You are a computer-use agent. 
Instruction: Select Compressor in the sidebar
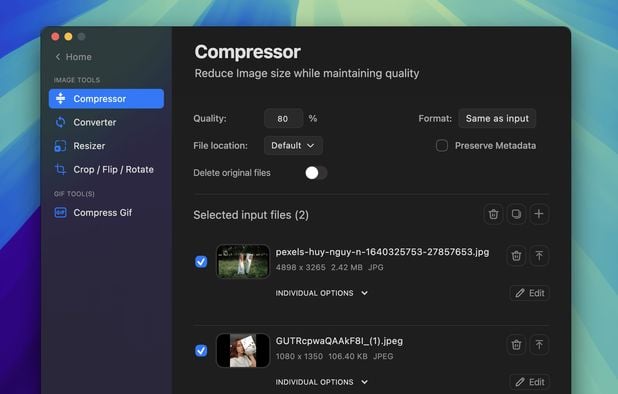tap(106, 98)
